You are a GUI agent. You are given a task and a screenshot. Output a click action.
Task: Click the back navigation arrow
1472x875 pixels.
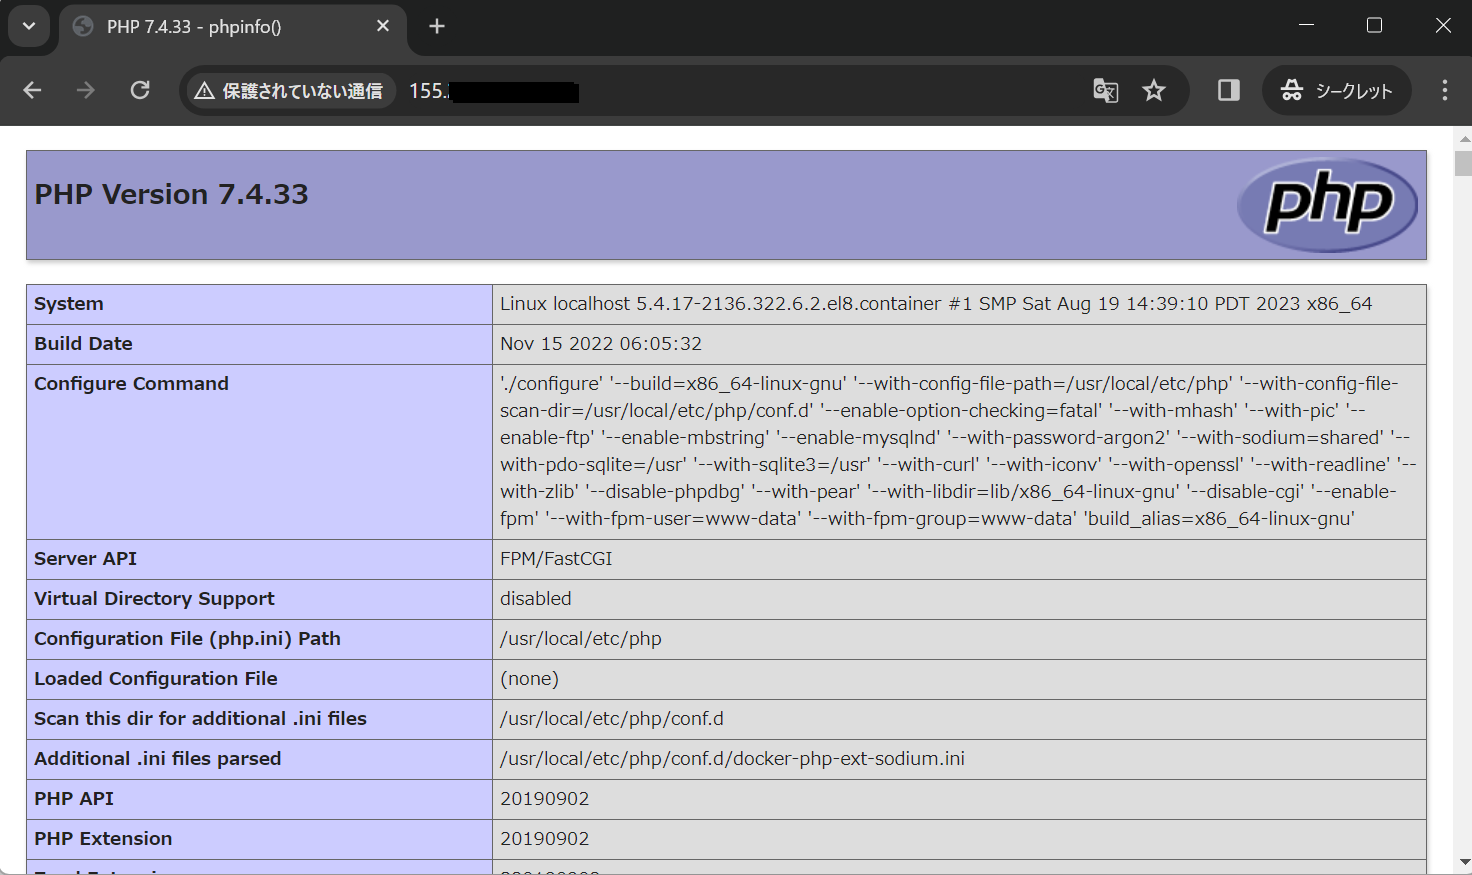(x=31, y=90)
